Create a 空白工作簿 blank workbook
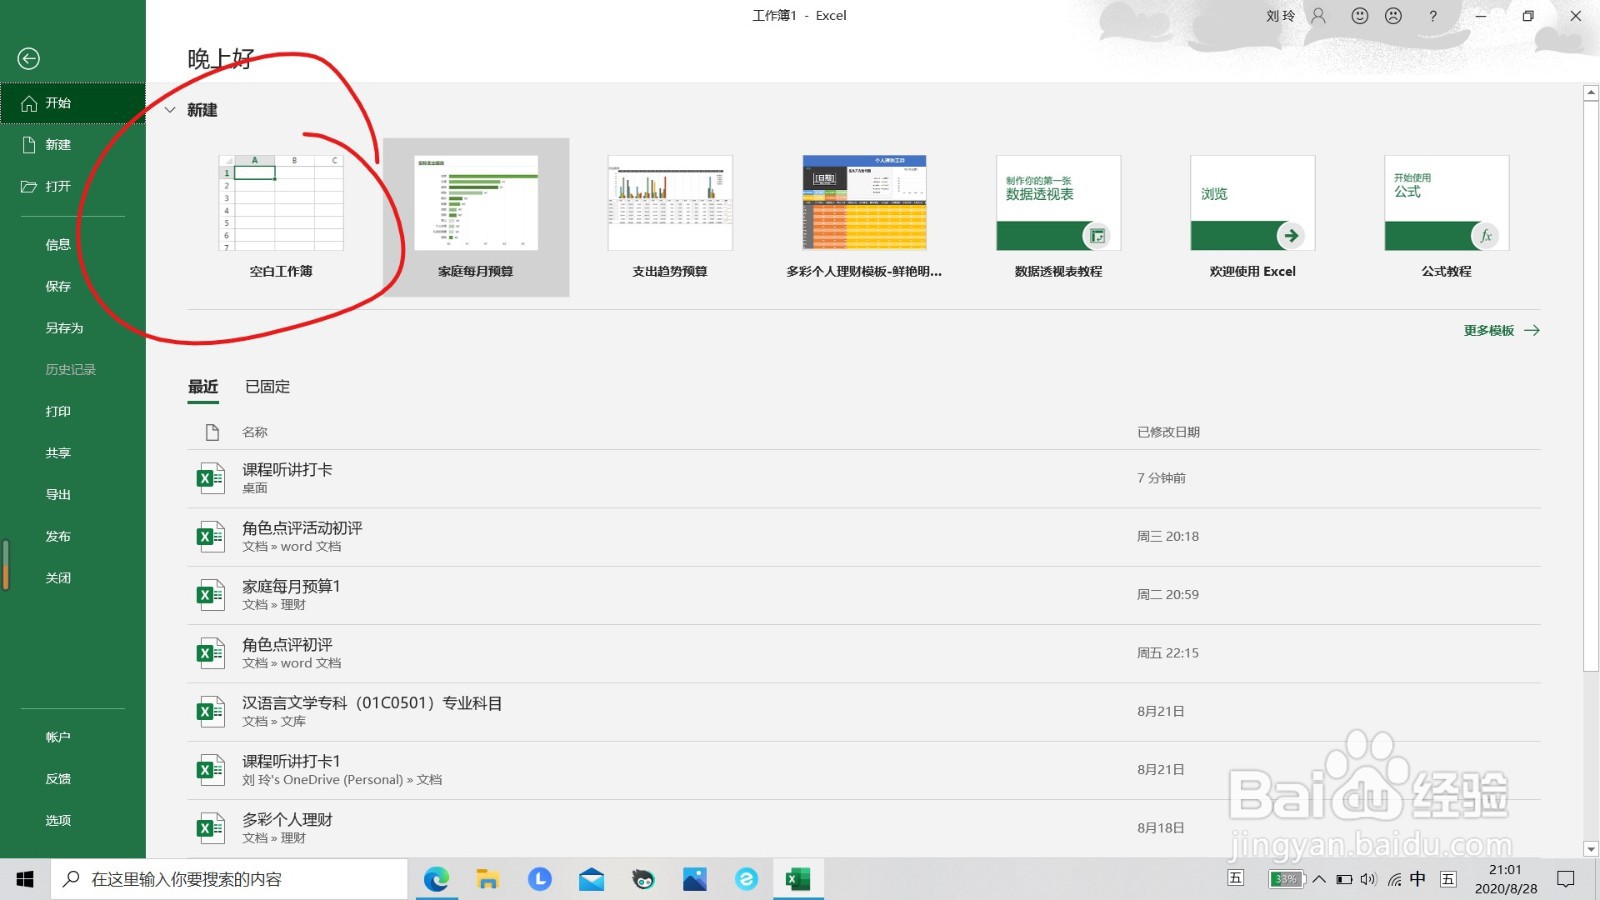 (x=281, y=217)
